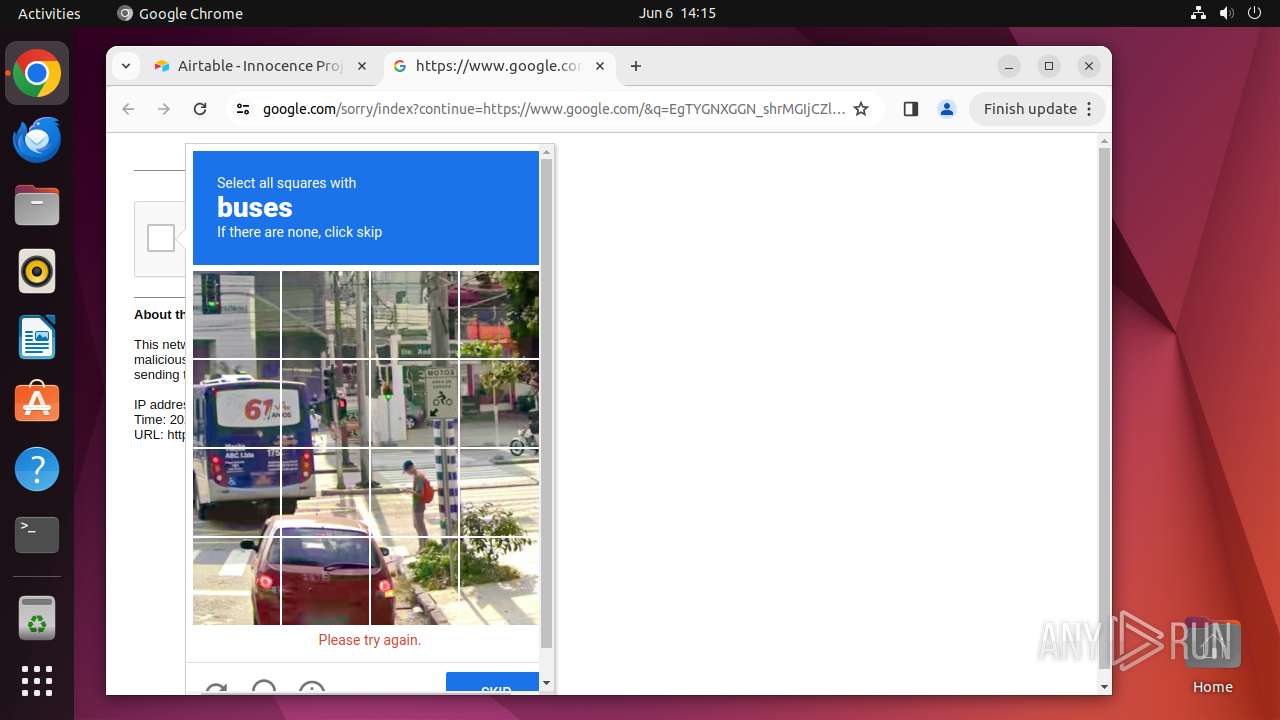The image size is (1280, 720).
Task: Open a new tab
Action: tap(636, 66)
